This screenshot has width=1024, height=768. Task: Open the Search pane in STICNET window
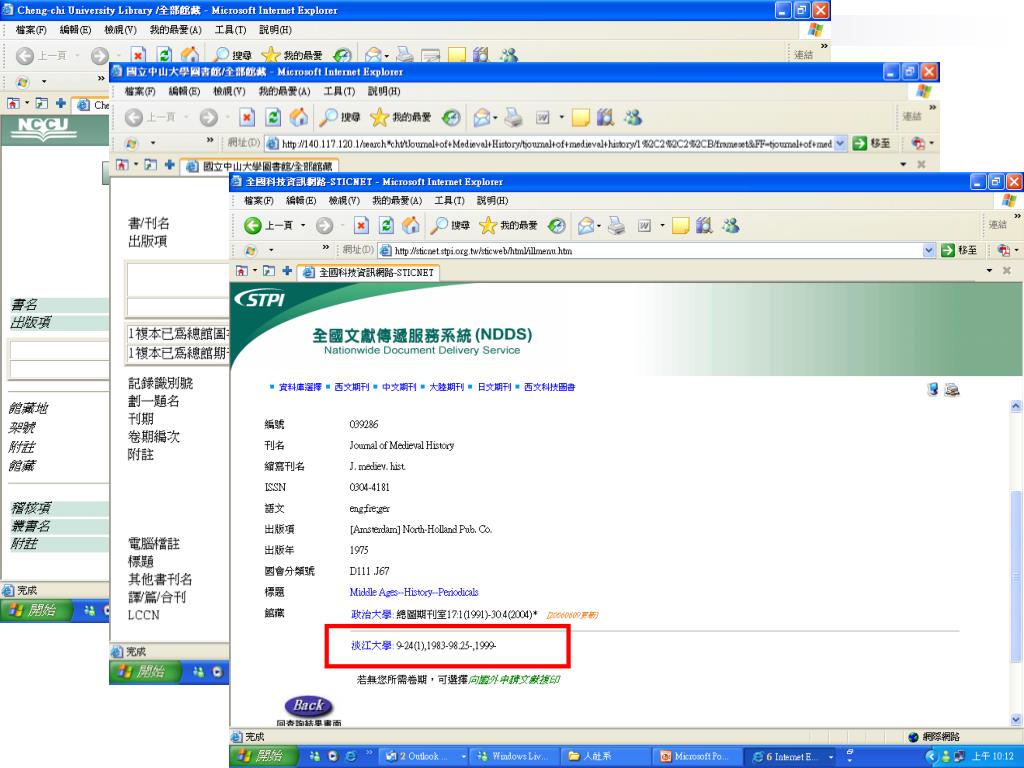coord(450,226)
